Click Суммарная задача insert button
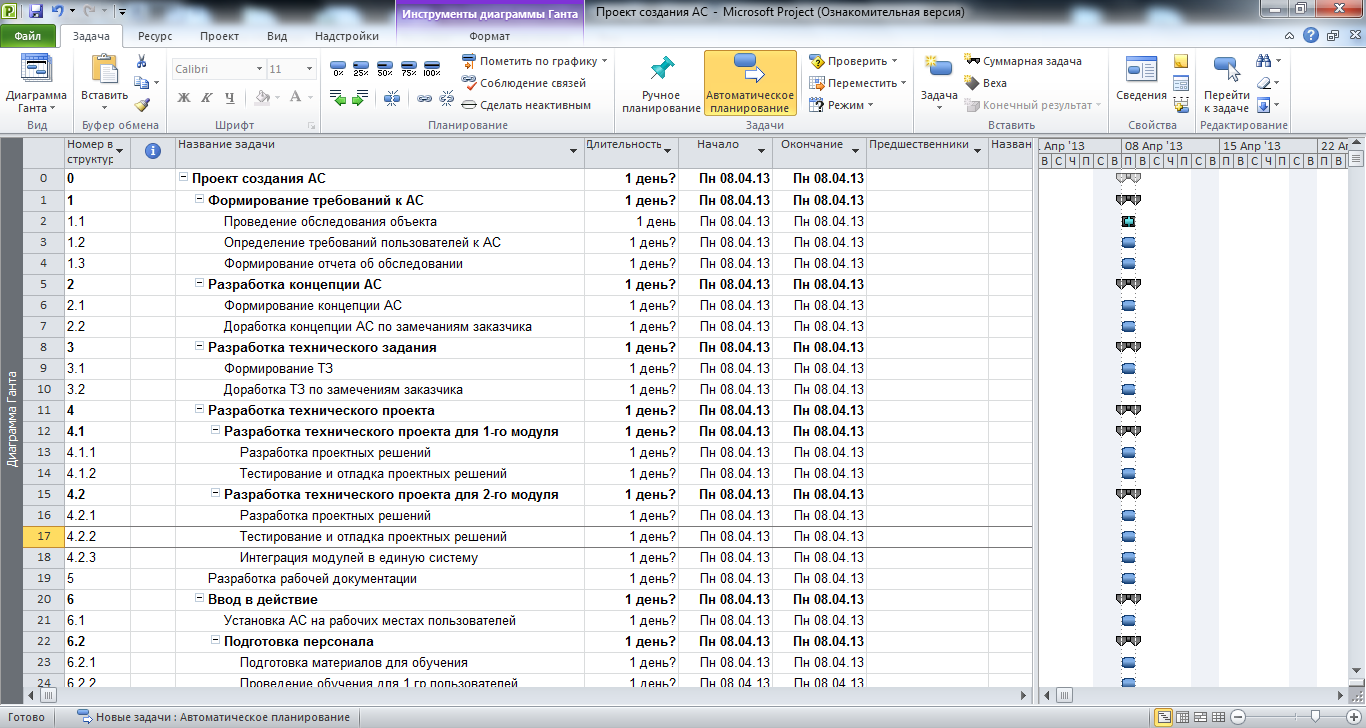Viewport: 1366px width, 728px height. (1023, 61)
